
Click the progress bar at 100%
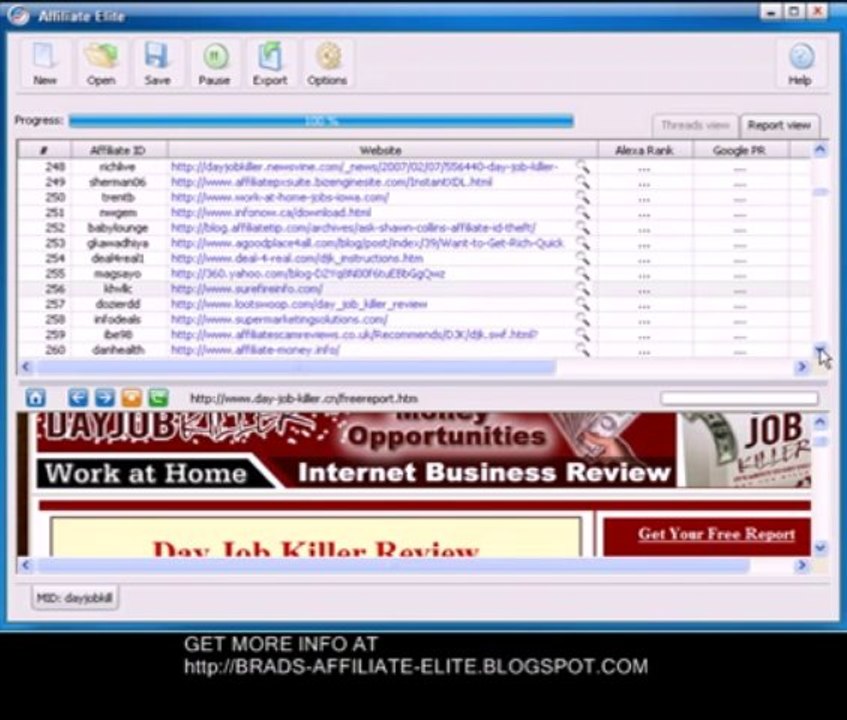(x=321, y=121)
